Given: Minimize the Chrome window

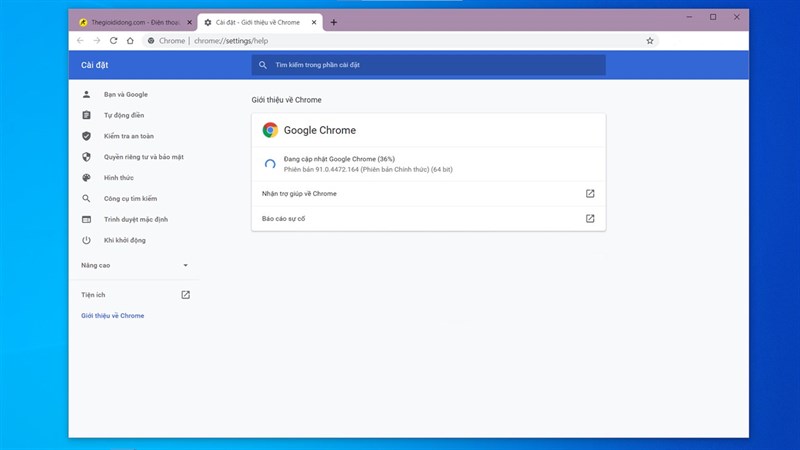Looking at the screenshot, I should [x=689, y=17].
